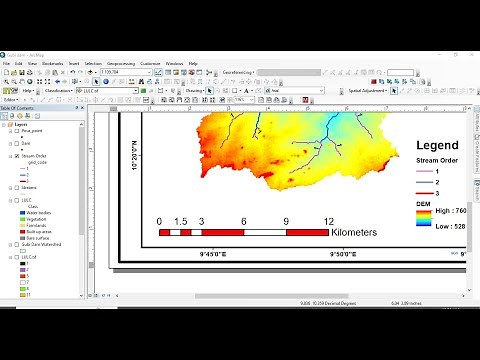This screenshot has width=480, height=360.
Task: Click the dark red square icon
Action: 374,81
